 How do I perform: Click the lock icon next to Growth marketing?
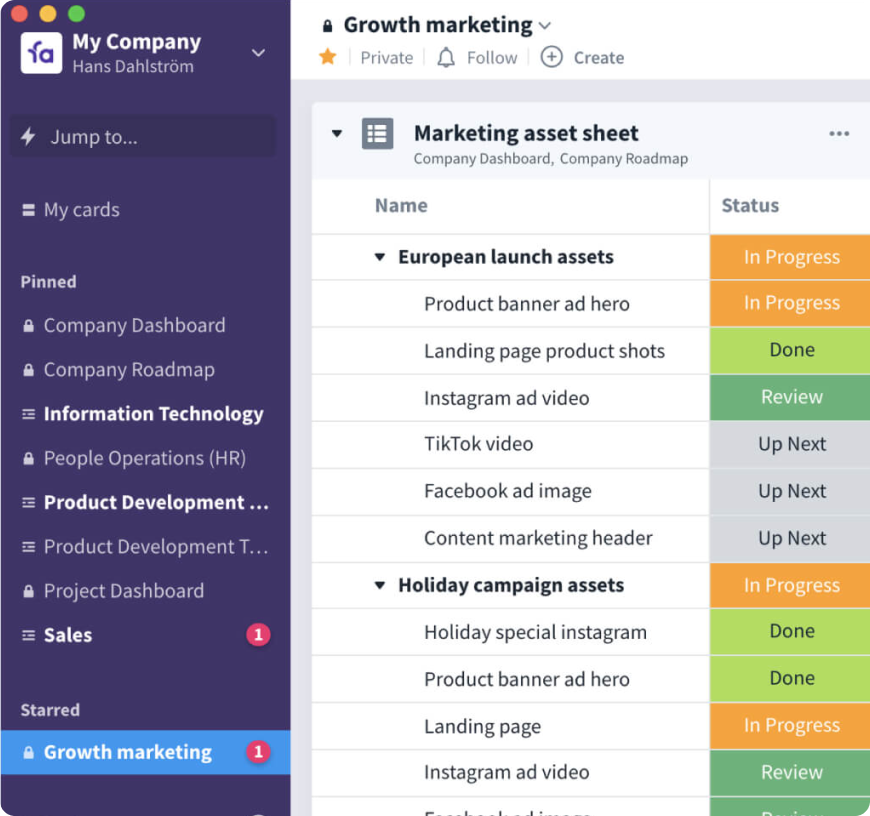coord(329,24)
